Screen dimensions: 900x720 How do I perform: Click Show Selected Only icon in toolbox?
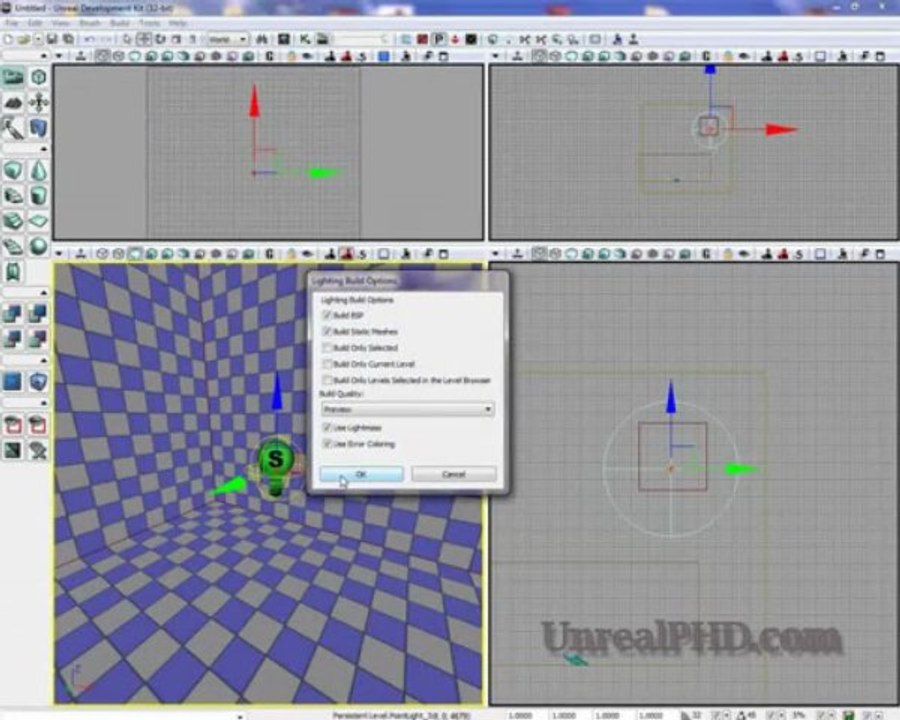pyautogui.click(x=13, y=425)
